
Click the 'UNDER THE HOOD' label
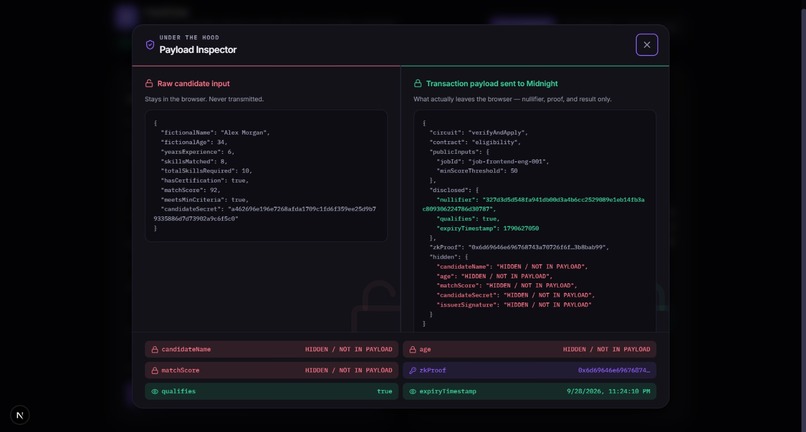click(x=189, y=38)
